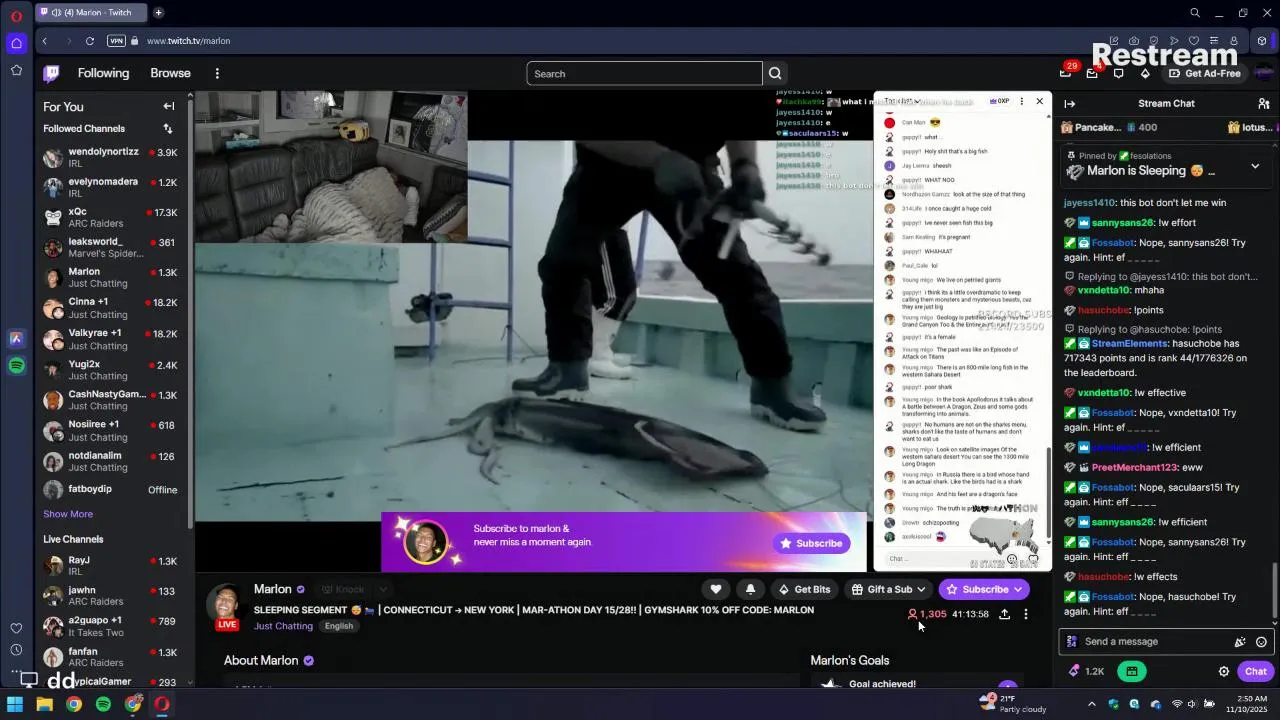Open the Opera menu logo
The image size is (1280, 720).
point(16,16)
